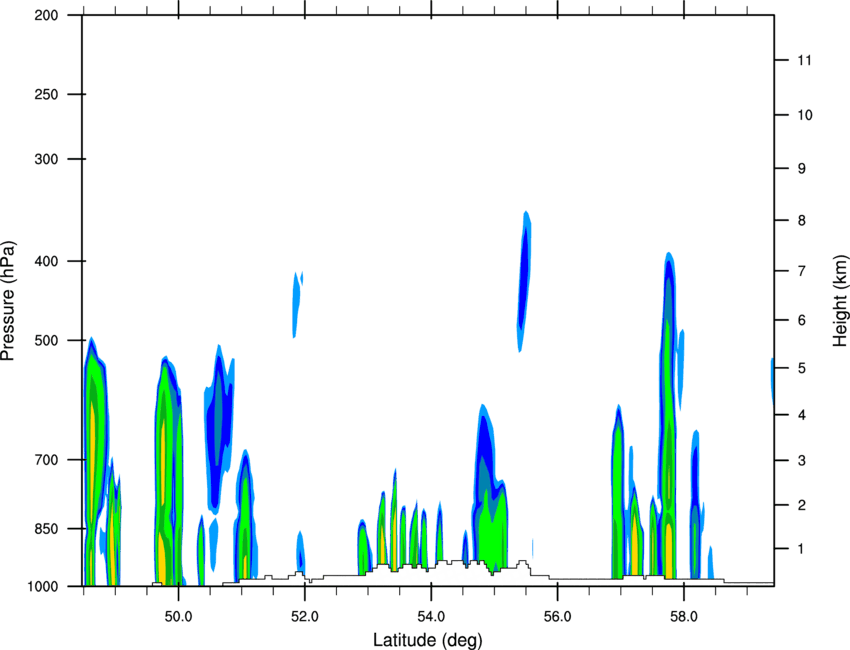Click the 'Height (km)' axis title
The height and width of the screenshot is (650, 850).
click(x=840, y=301)
